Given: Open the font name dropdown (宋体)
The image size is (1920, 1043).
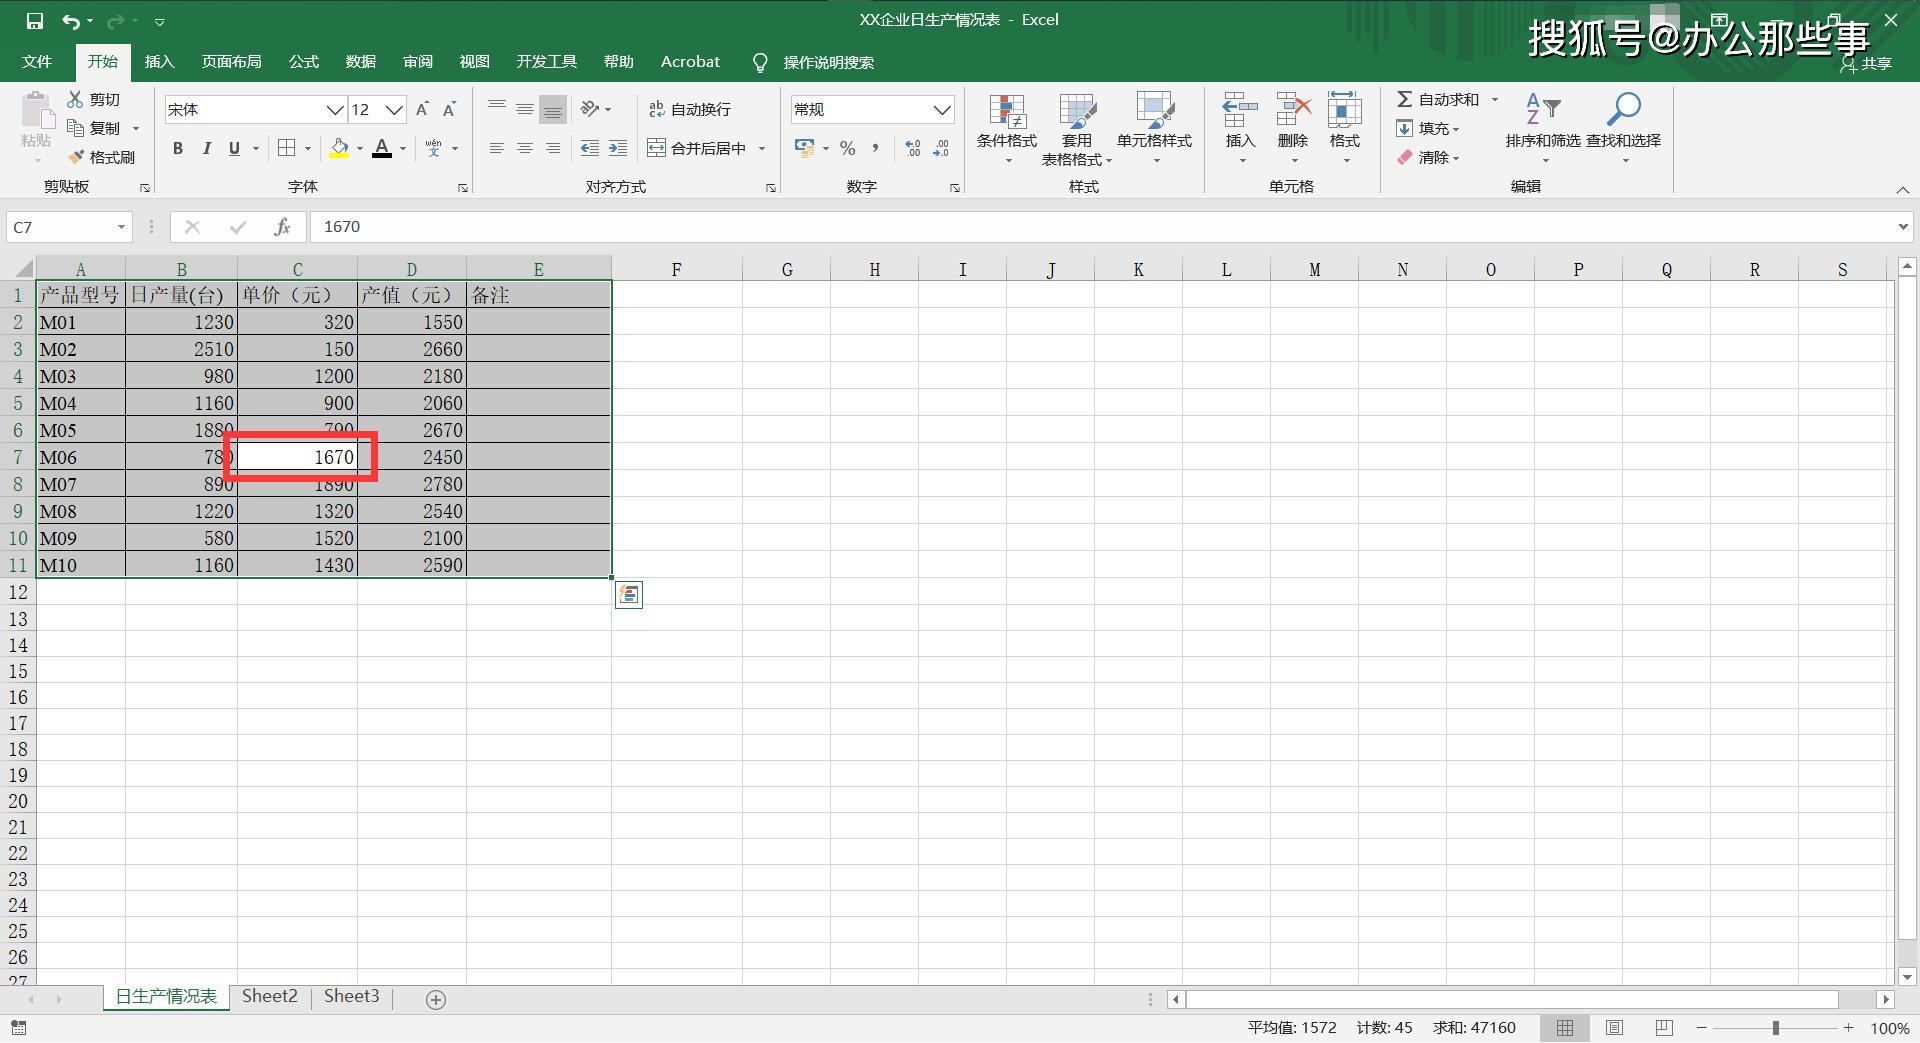Looking at the screenshot, I should click(x=334, y=109).
